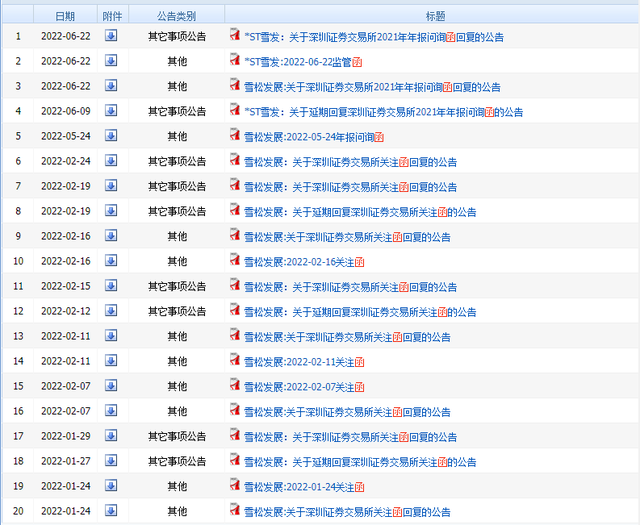The height and width of the screenshot is (525, 640).
Task: Select date 2022-05-24 in row 5
Action: pyautogui.click(x=66, y=136)
